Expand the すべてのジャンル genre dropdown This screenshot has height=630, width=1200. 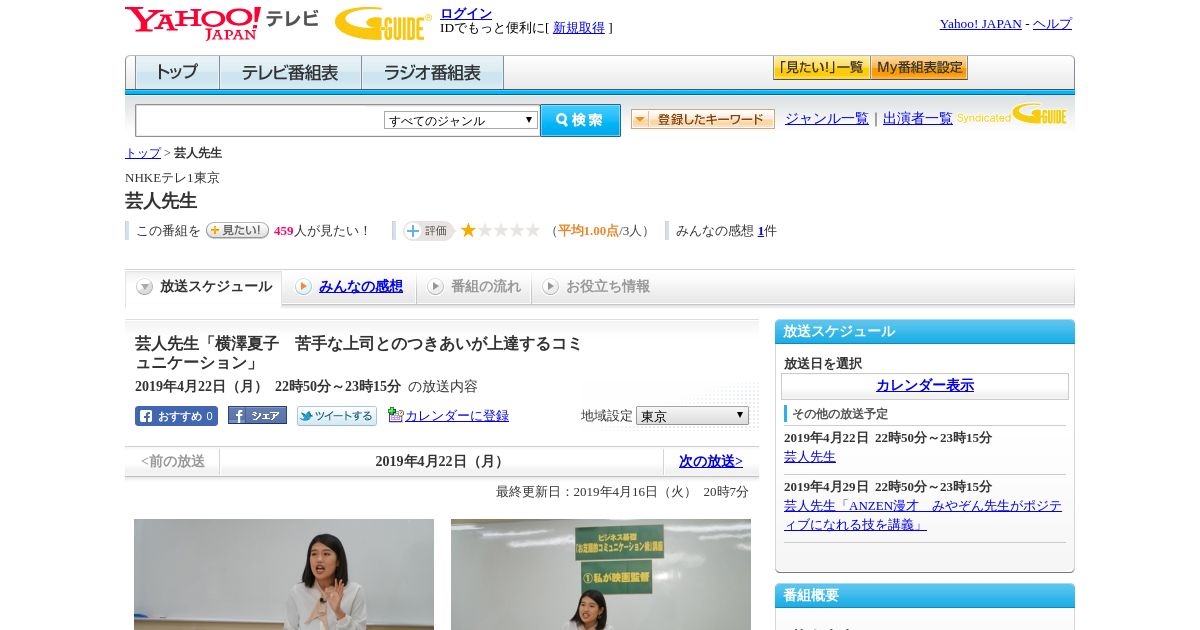click(x=461, y=120)
